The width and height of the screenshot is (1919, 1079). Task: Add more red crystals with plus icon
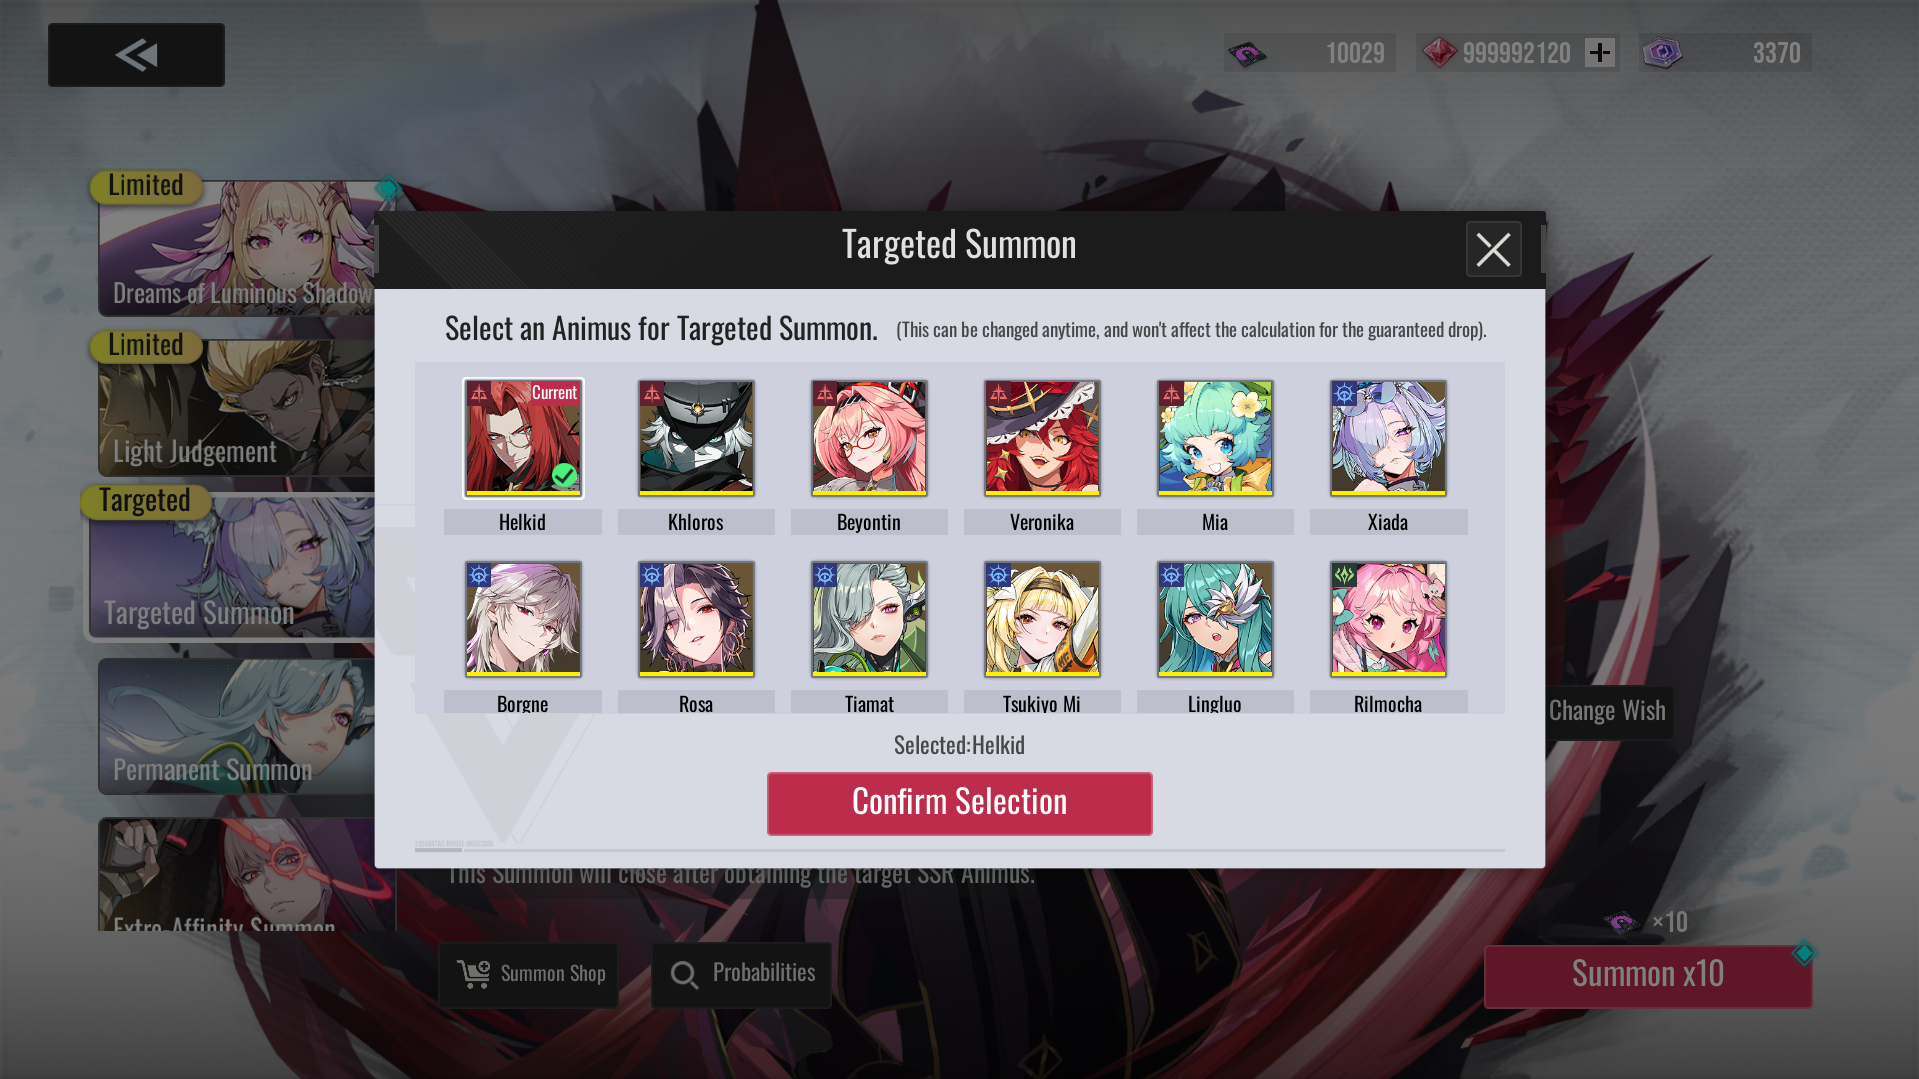pyautogui.click(x=1600, y=53)
